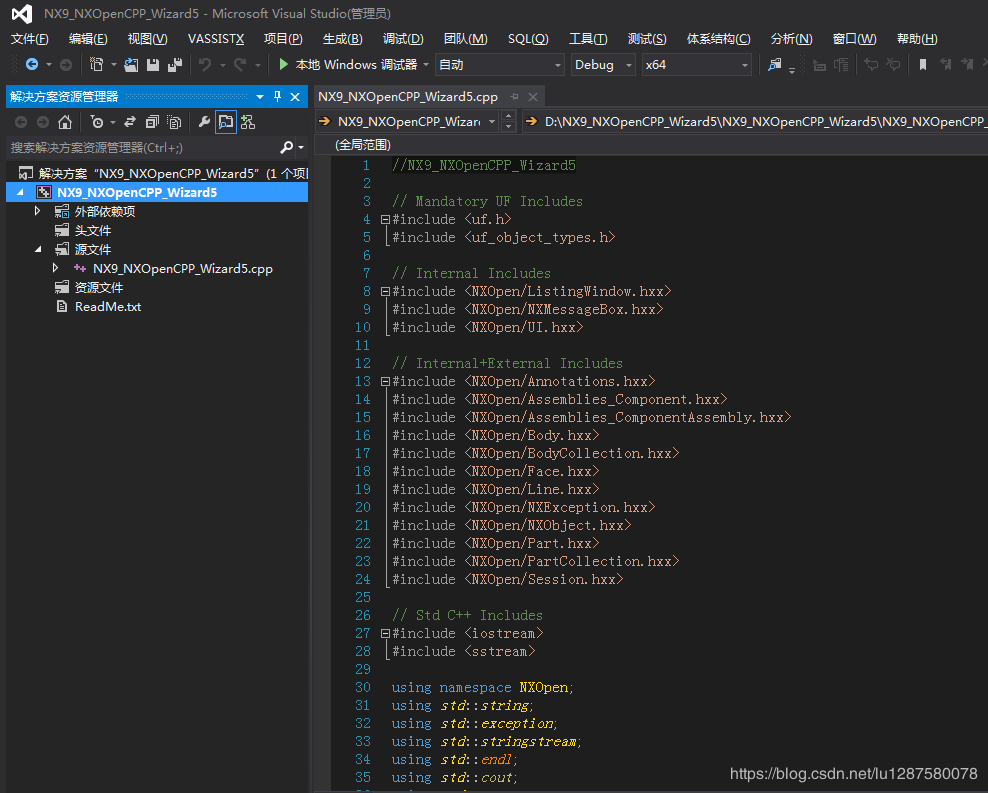This screenshot has height=793, width=988.
Task: Open the debugger target dropdown arrow
Action: (426, 65)
